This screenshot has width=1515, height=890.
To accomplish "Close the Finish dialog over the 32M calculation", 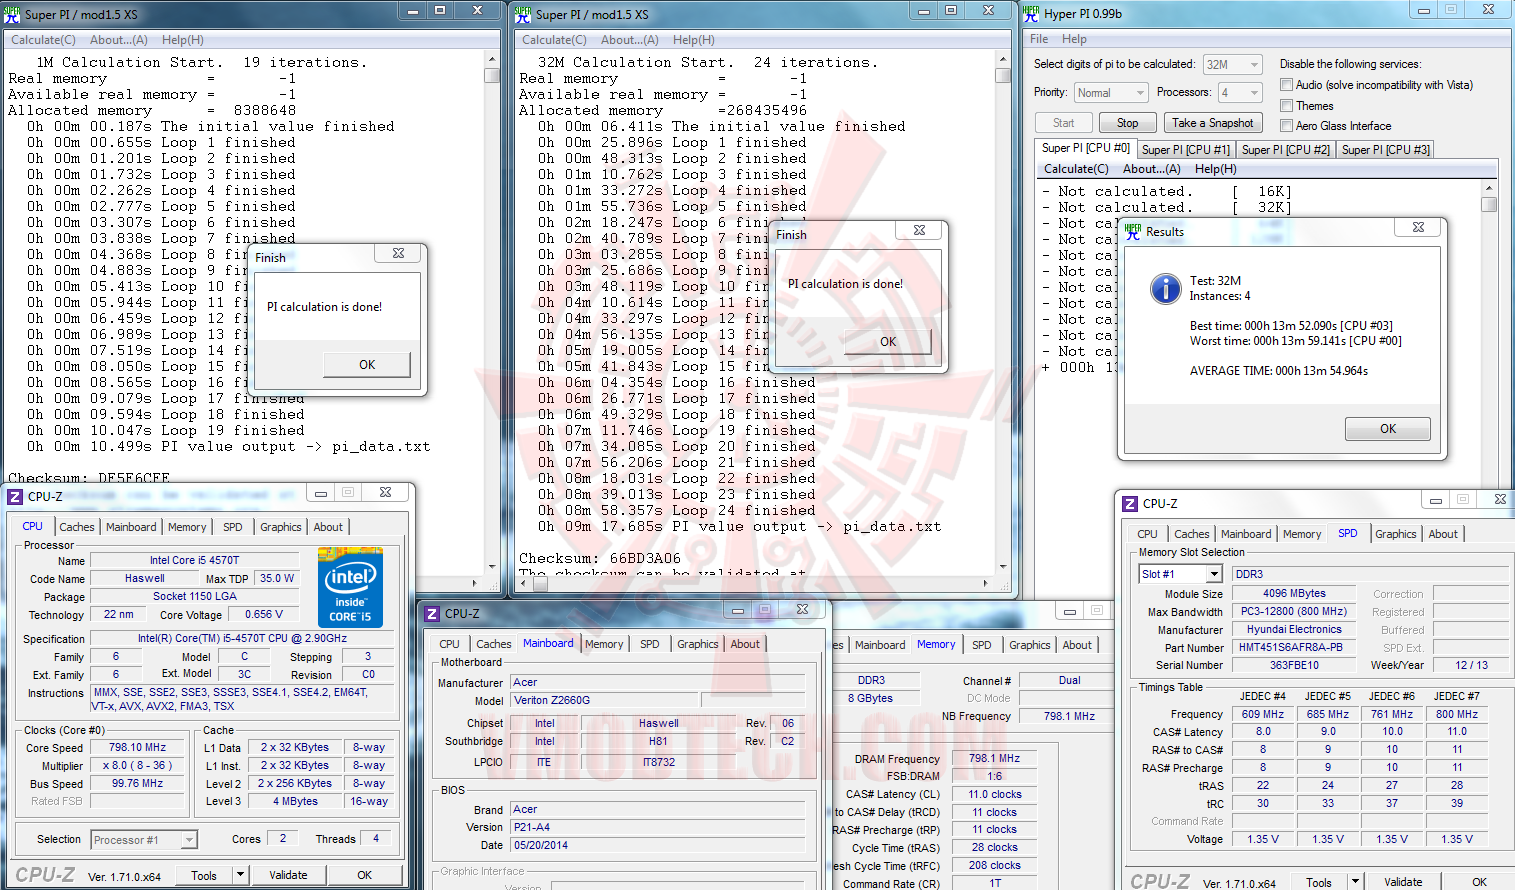I will [x=919, y=230].
